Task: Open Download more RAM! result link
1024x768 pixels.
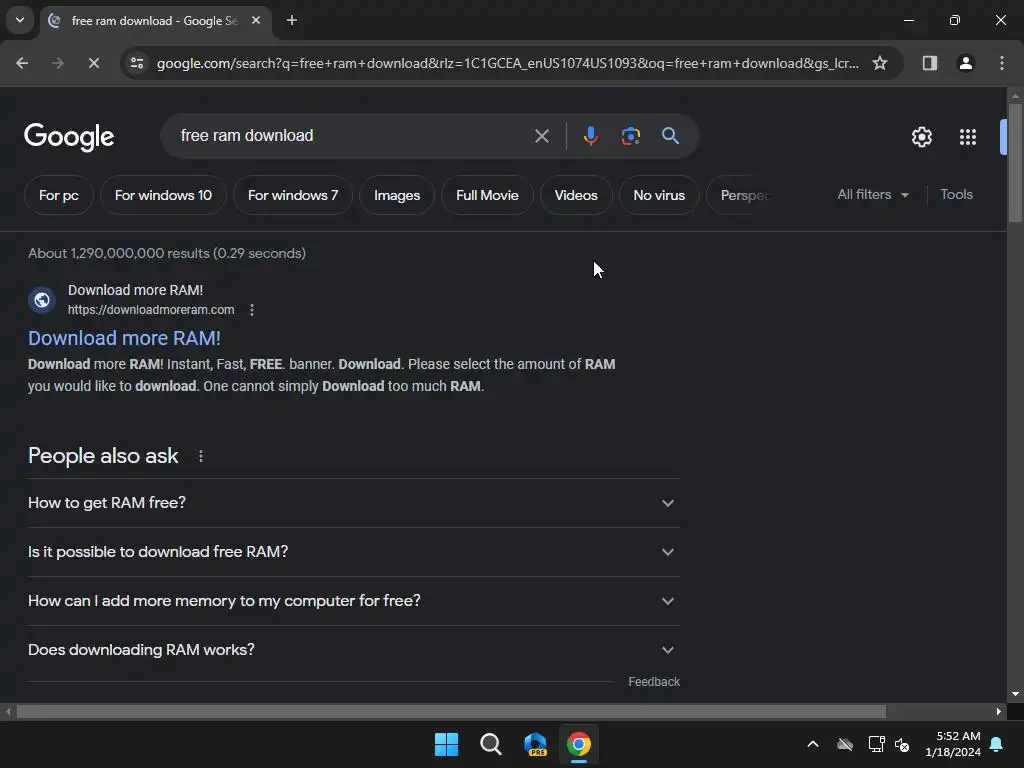Action: 124,338
